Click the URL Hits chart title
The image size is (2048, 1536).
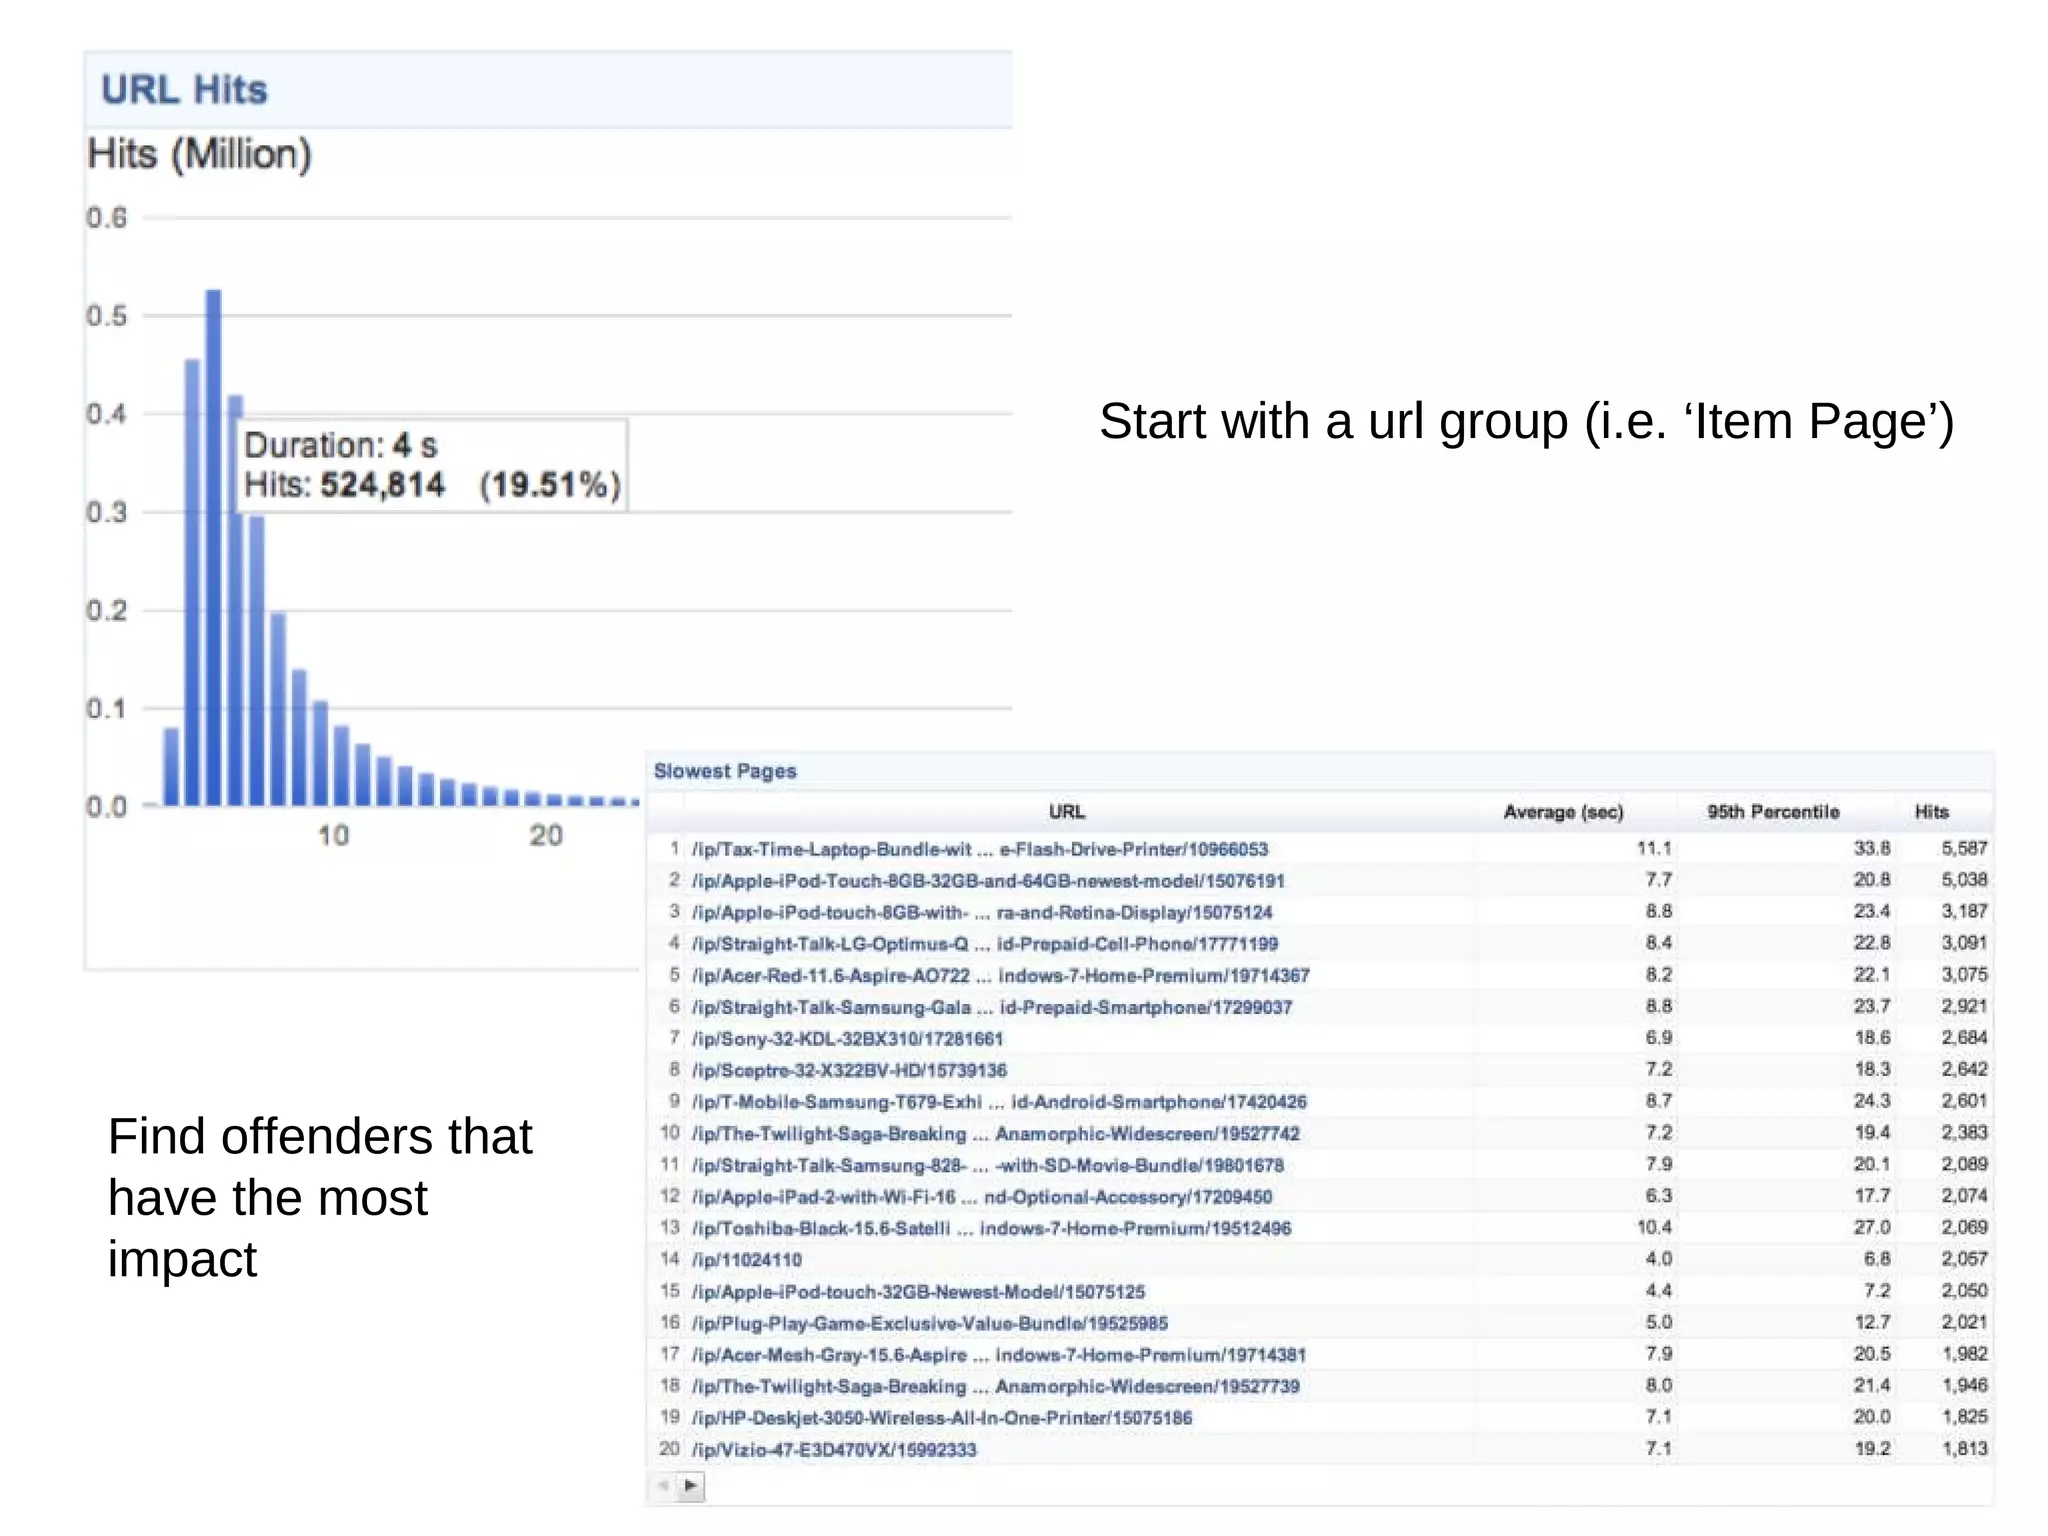[x=185, y=90]
